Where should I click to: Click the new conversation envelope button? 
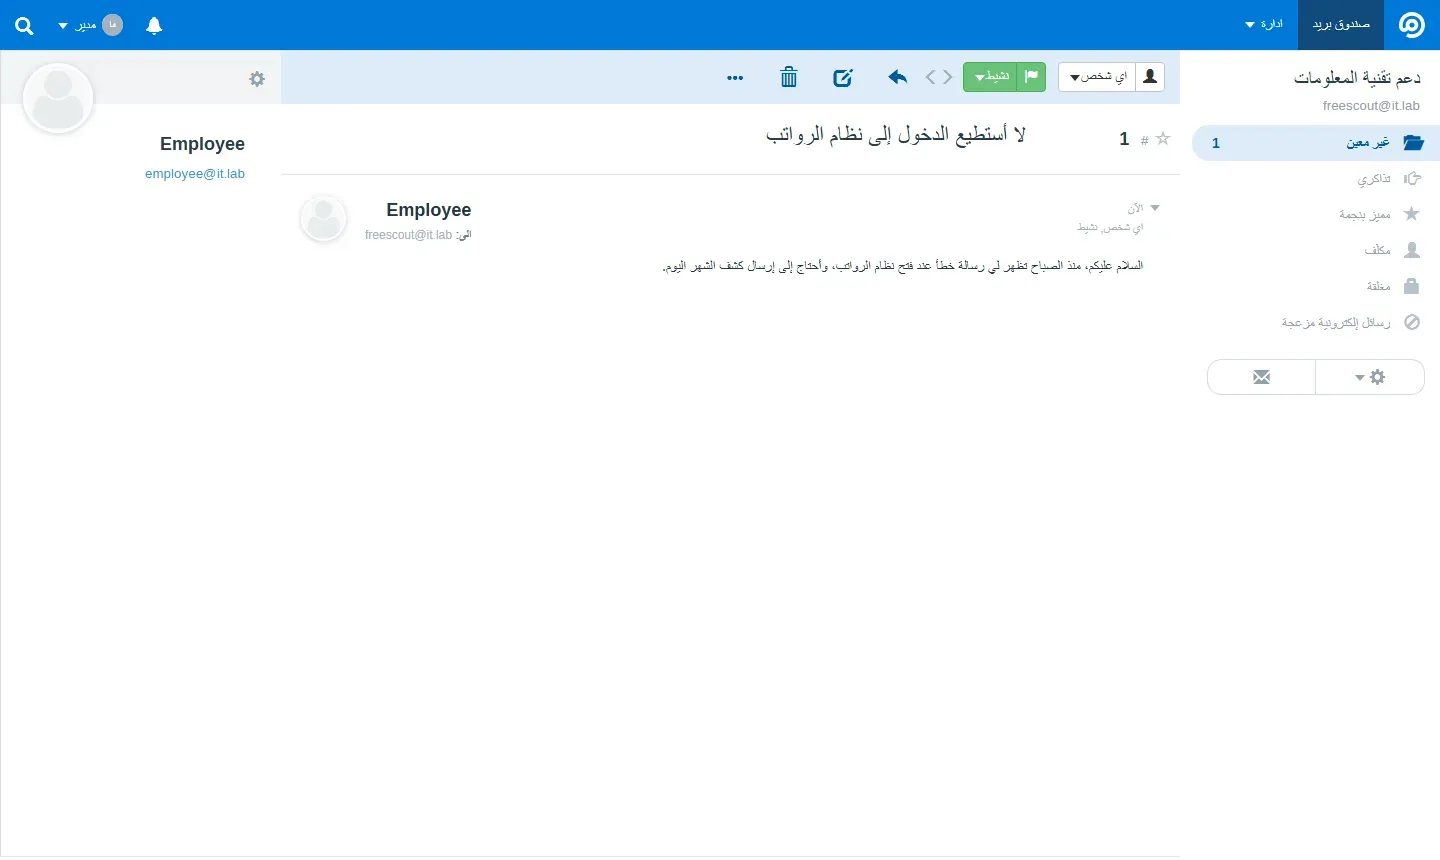click(1262, 377)
